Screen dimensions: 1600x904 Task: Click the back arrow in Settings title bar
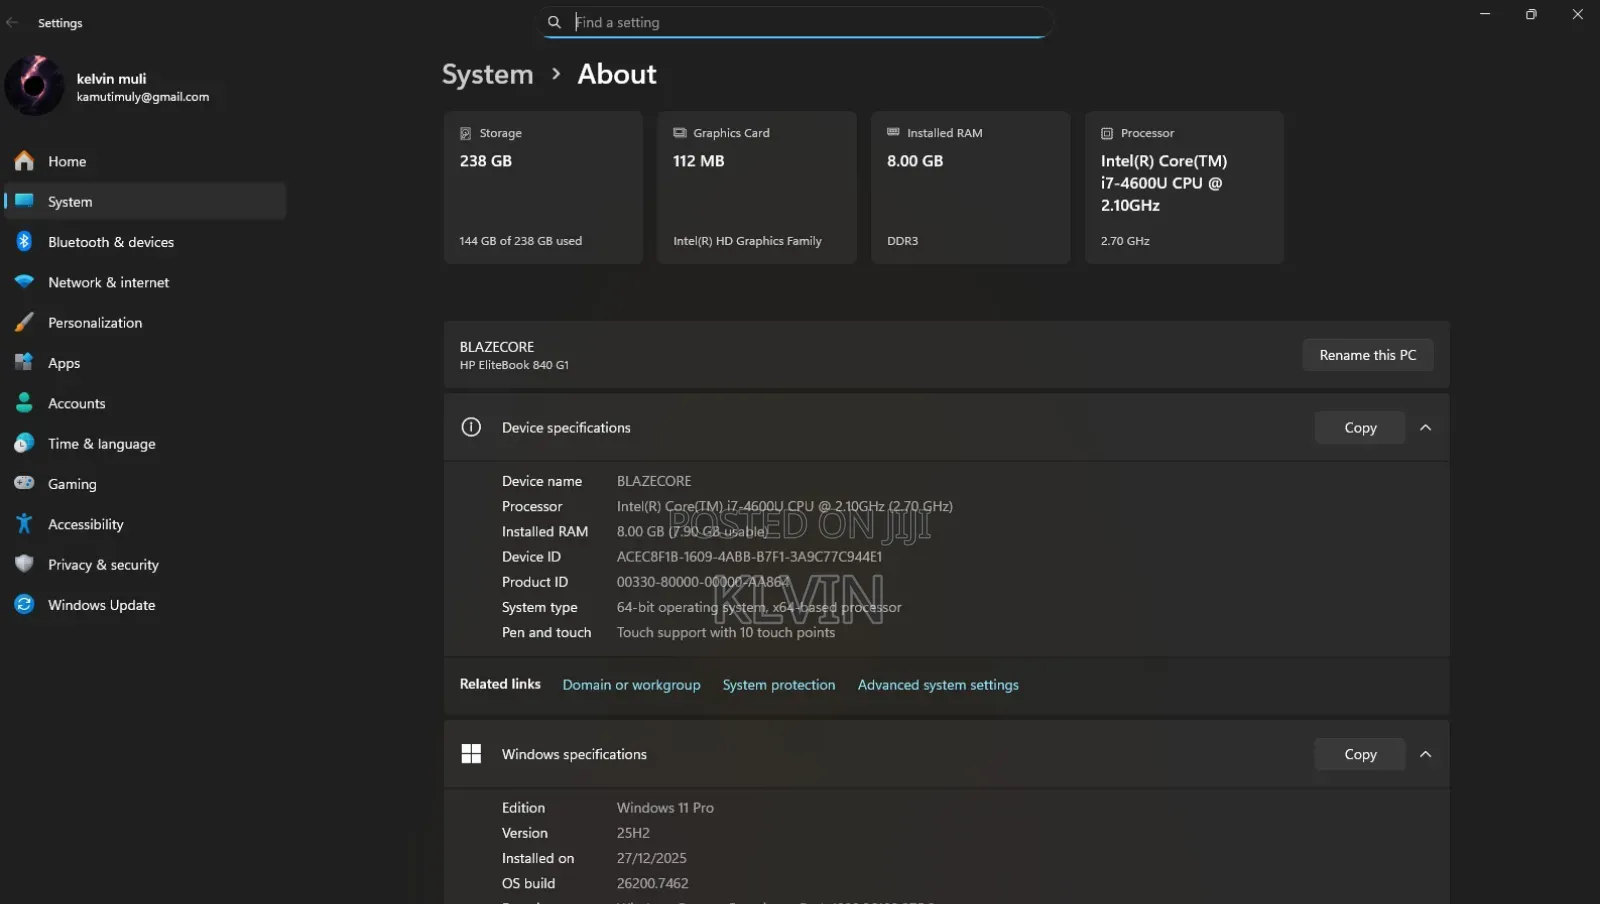pyautogui.click(x=12, y=22)
